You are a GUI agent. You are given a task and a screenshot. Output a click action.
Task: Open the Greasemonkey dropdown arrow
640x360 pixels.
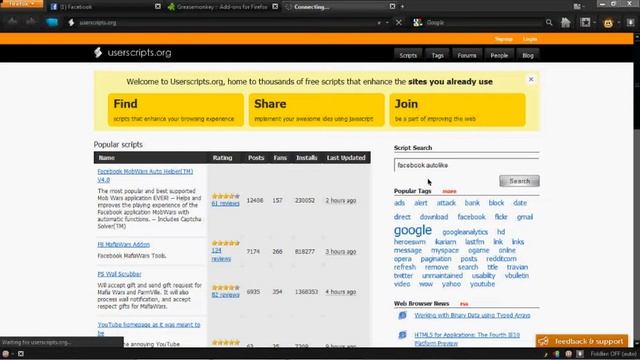pos(619,23)
